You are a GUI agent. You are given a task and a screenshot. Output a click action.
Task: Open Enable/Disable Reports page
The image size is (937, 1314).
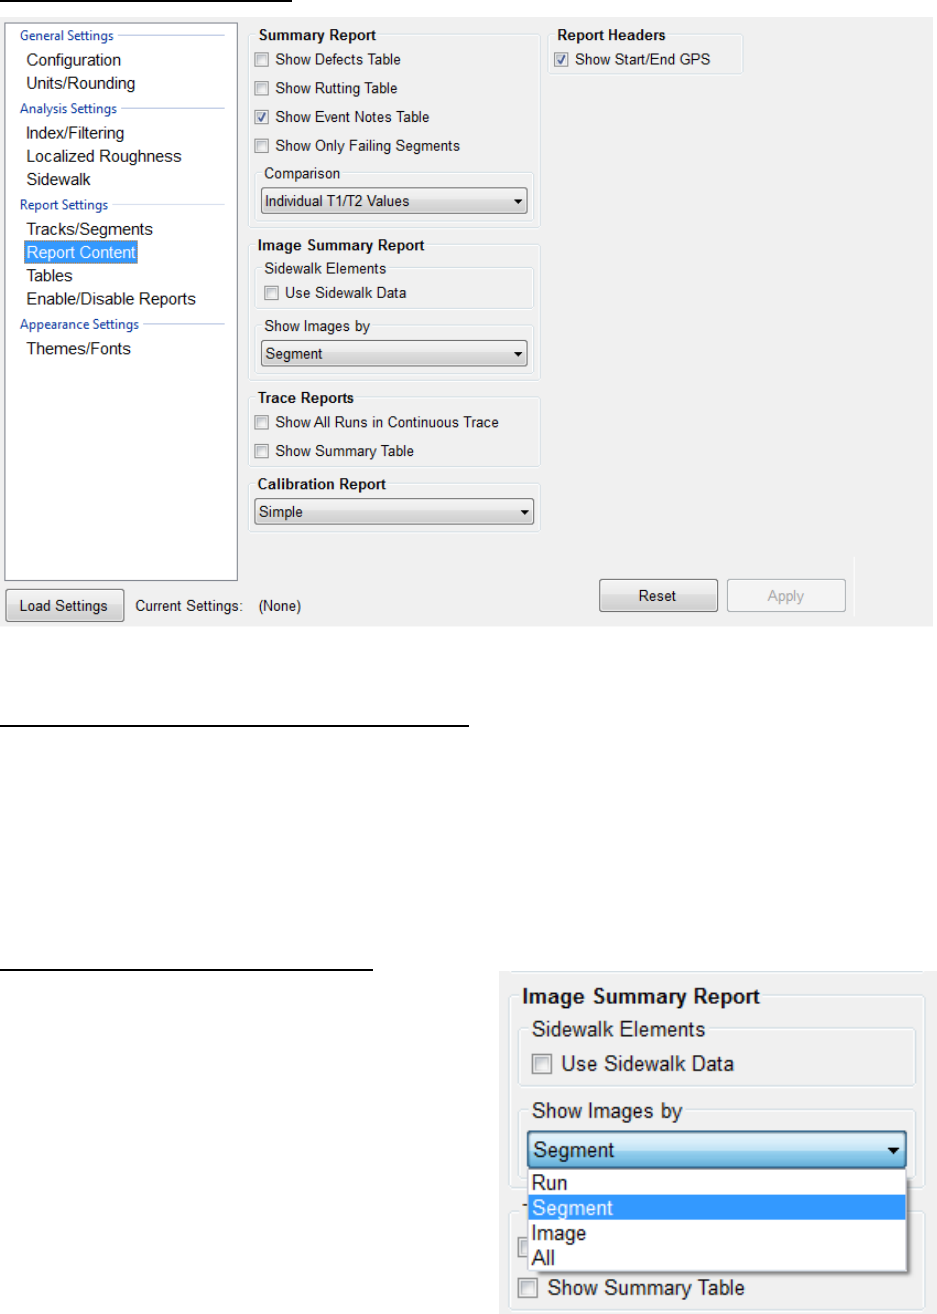[x=111, y=299]
